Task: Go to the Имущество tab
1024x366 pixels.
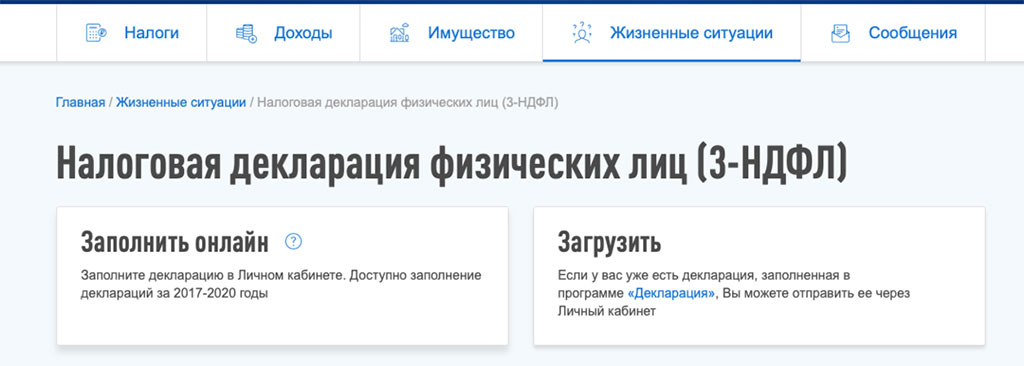Action: tap(451, 33)
